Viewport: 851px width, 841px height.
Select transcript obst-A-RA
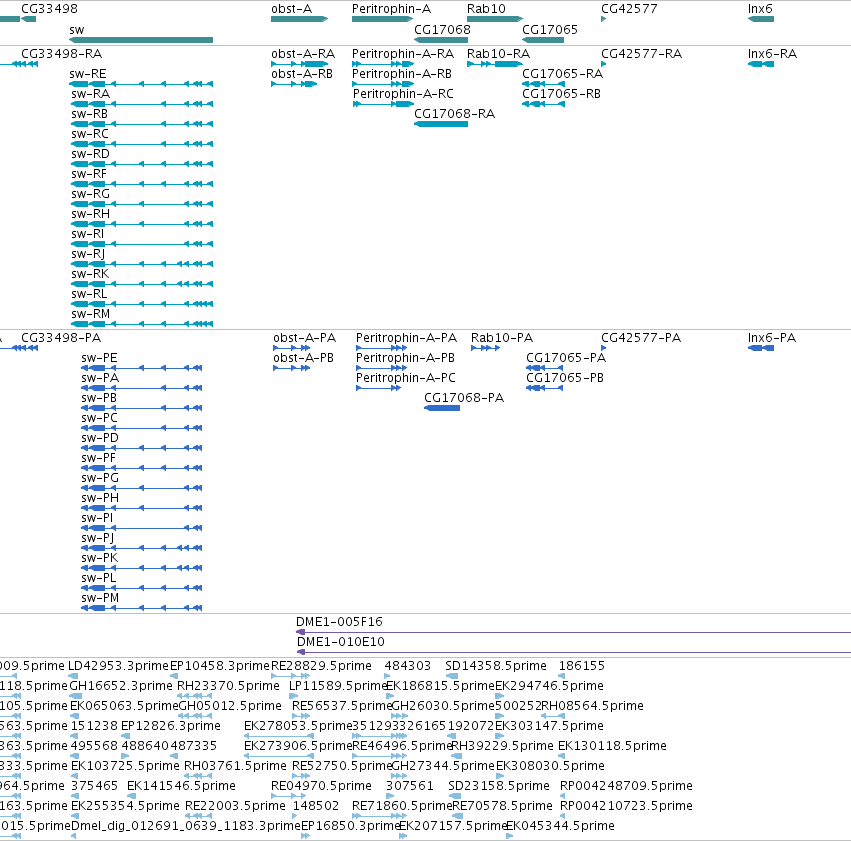click(300, 64)
